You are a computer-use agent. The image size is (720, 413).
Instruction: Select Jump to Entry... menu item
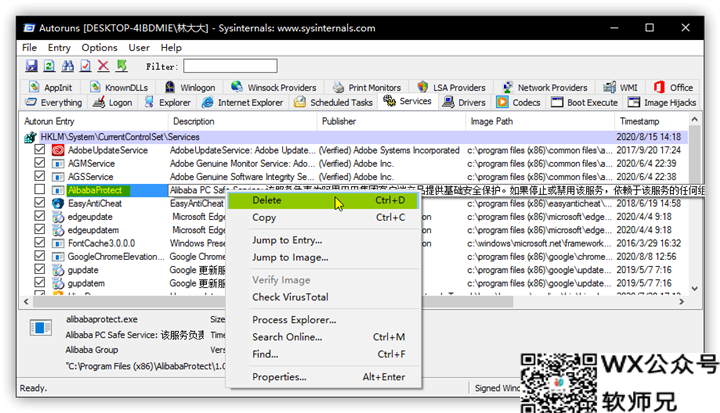(x=323, y=240)
